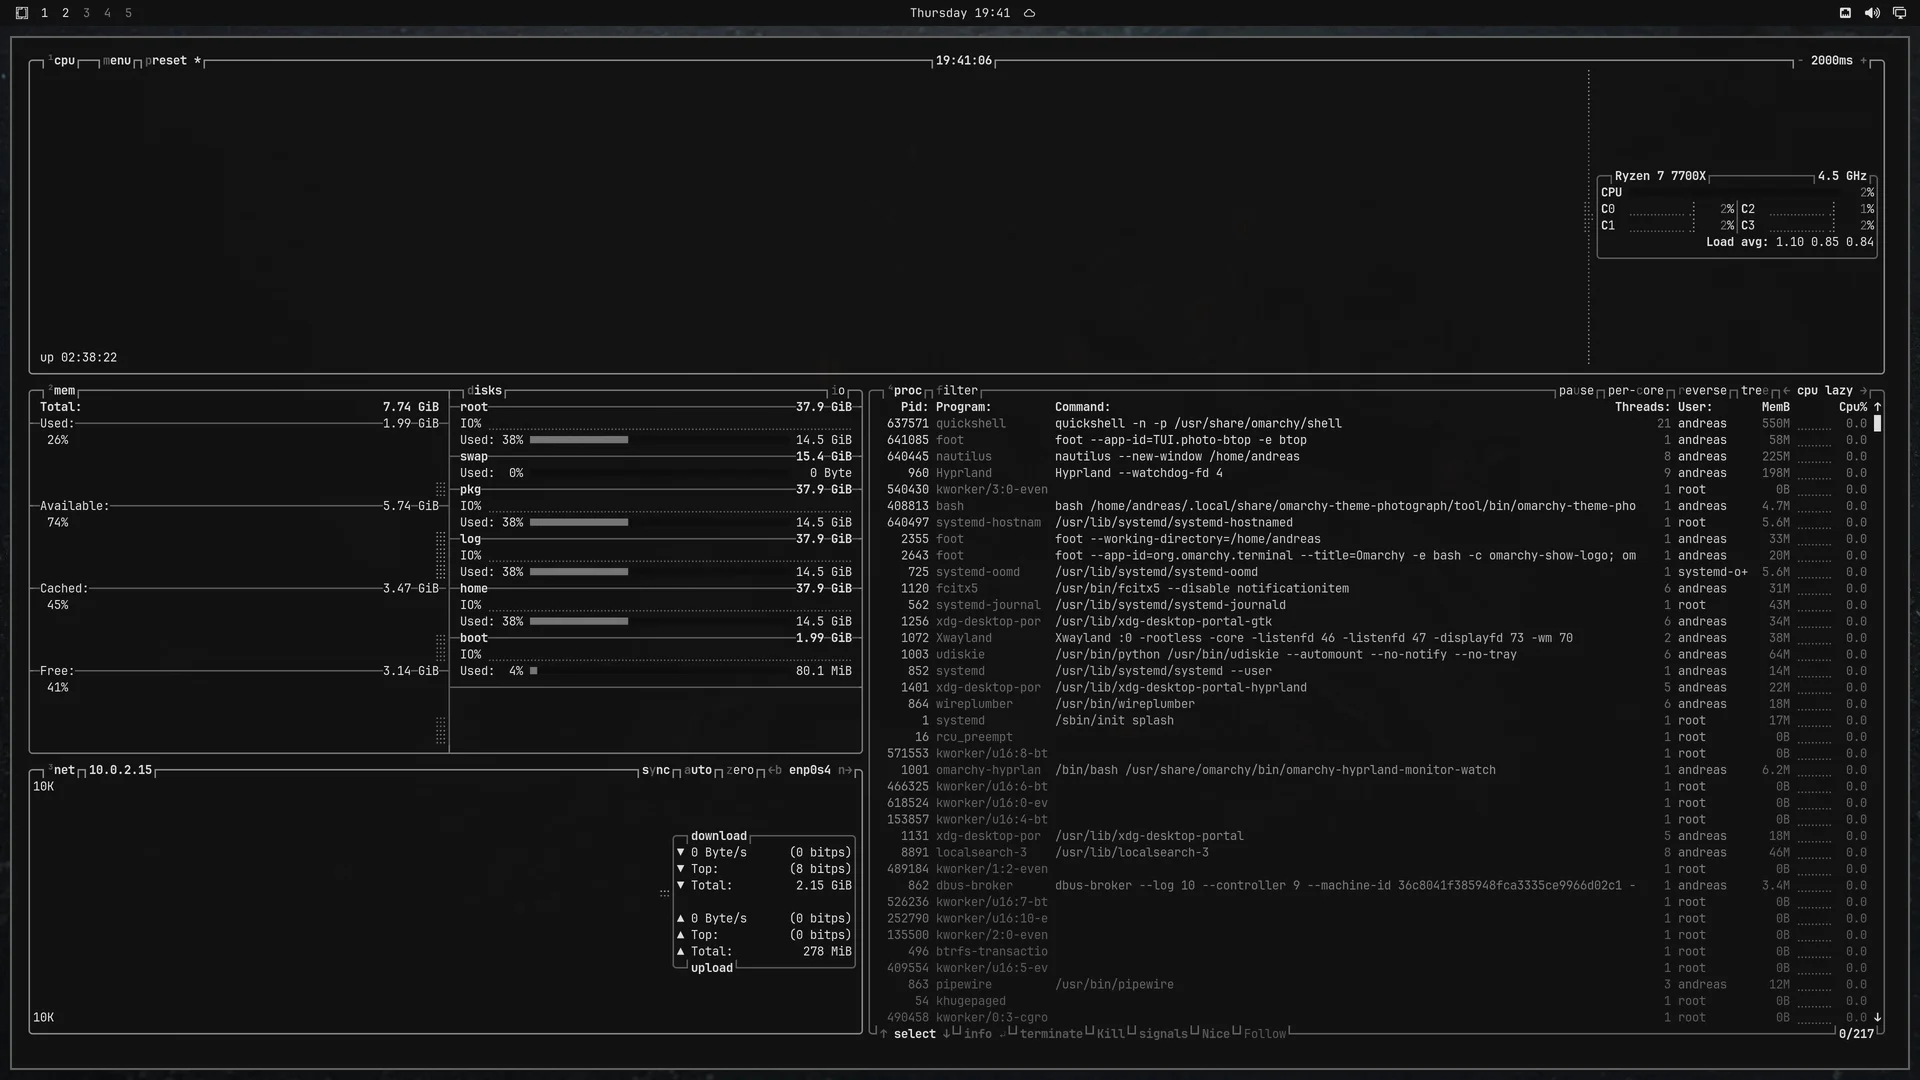Open the launcher icon at top-left corner

(x=21, y=13)
